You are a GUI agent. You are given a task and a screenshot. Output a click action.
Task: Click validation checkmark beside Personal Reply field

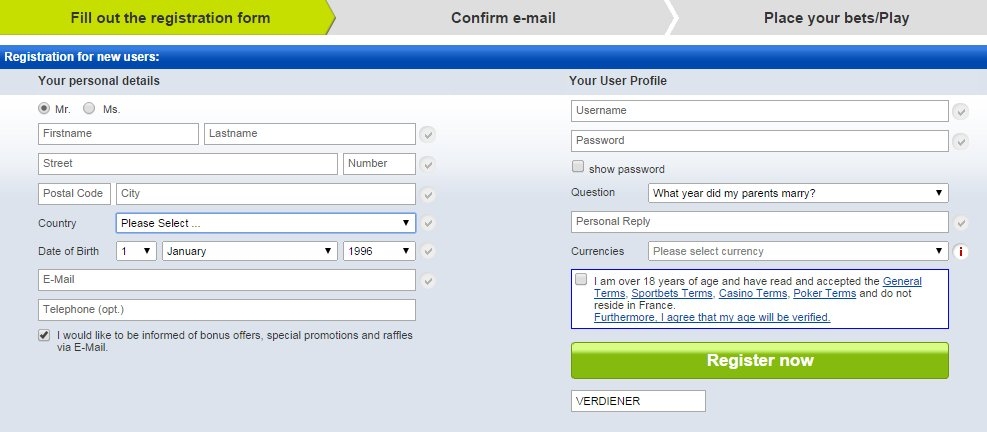961,223
